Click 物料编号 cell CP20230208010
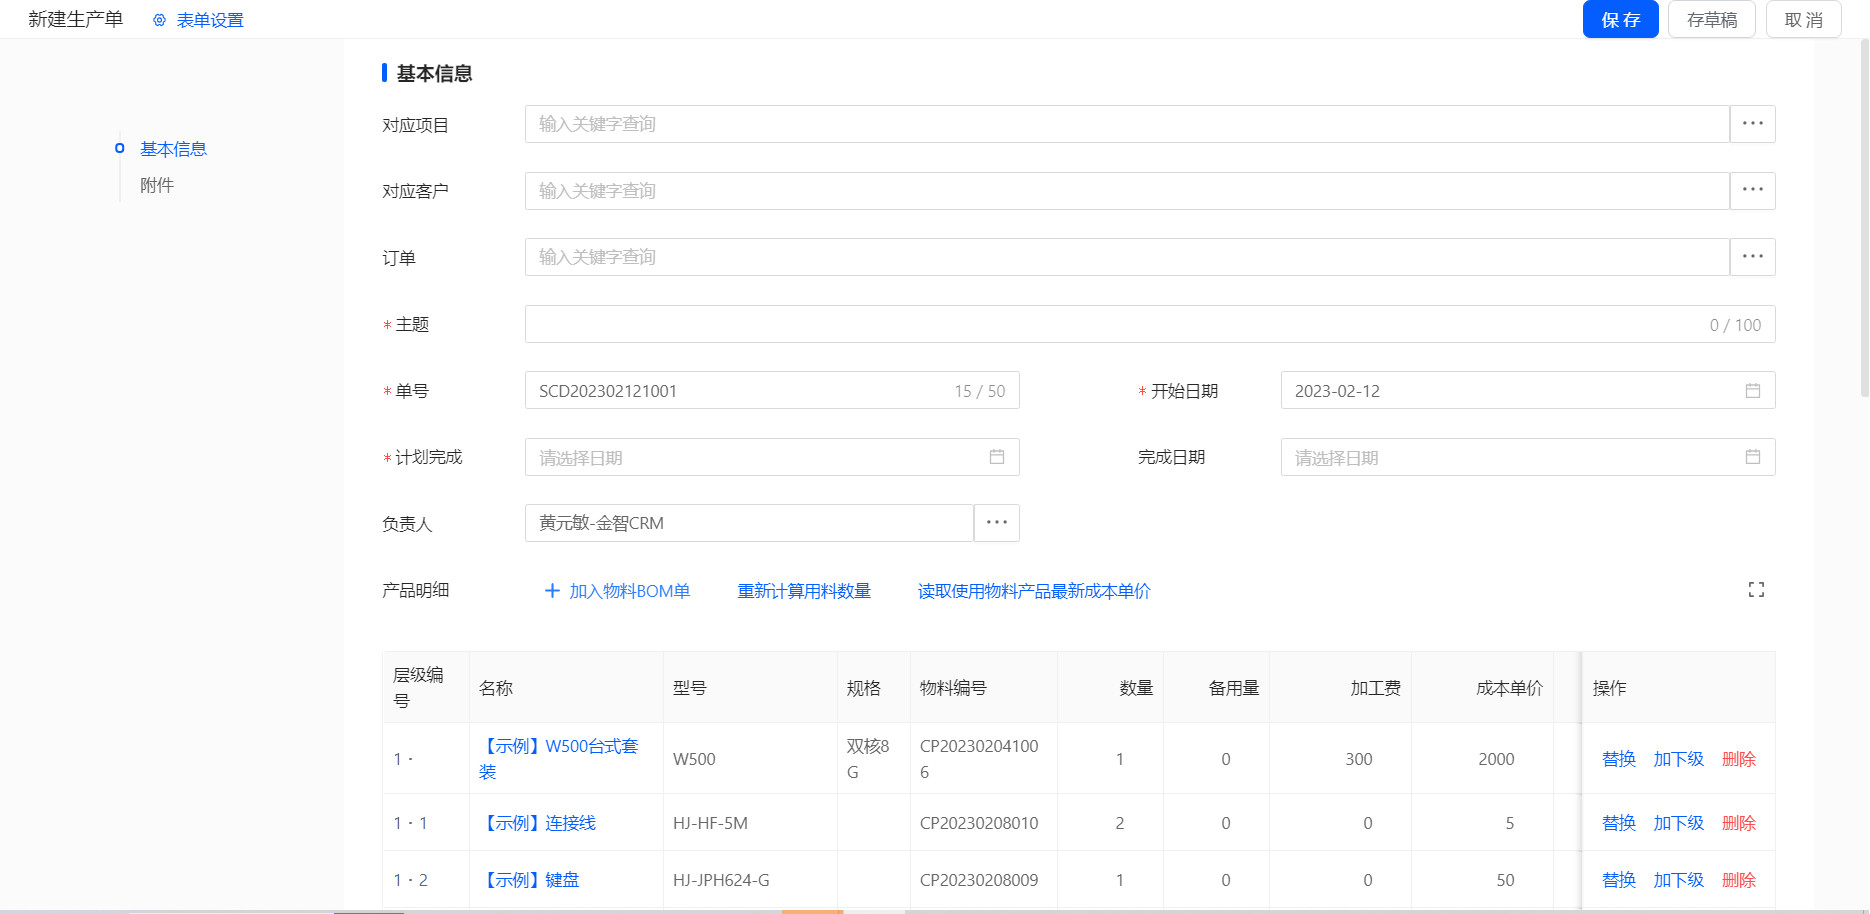 (979, 823)
